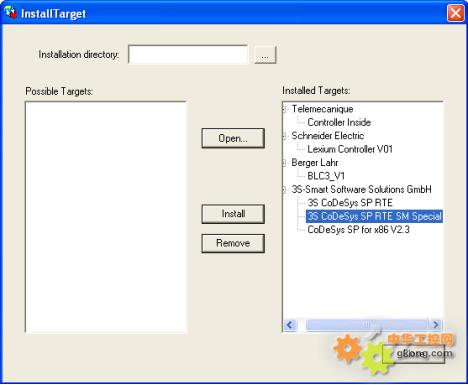Focus the Installation directory input field

(x=188, y=54)
